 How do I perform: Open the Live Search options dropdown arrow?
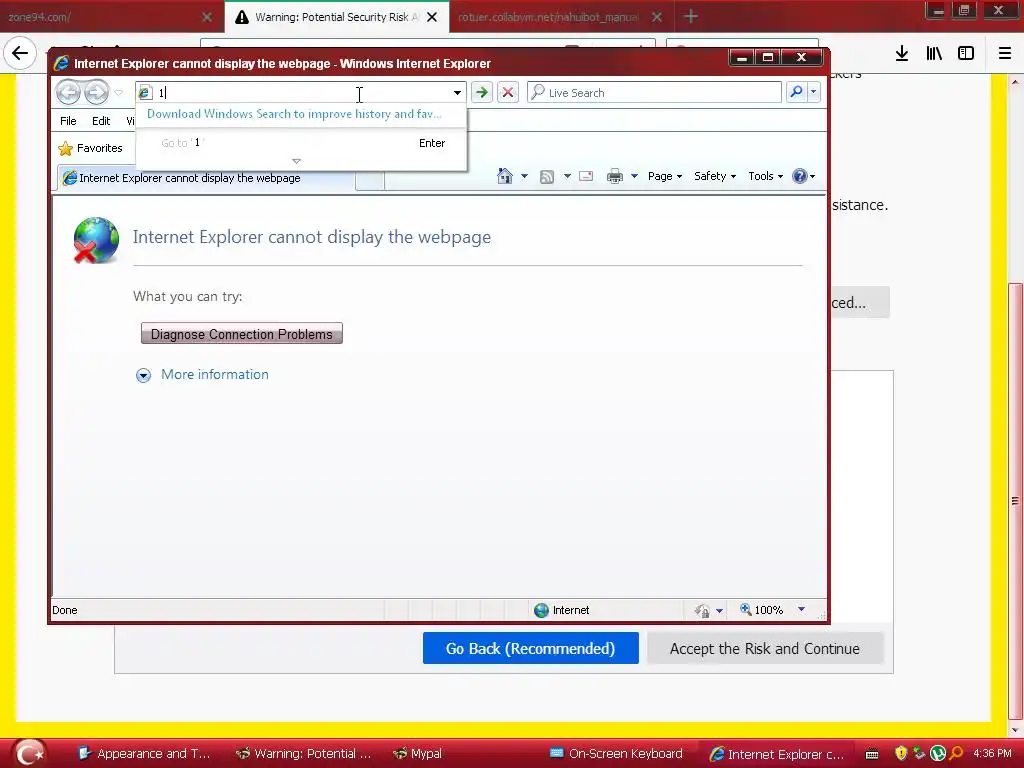pos(814,92)
